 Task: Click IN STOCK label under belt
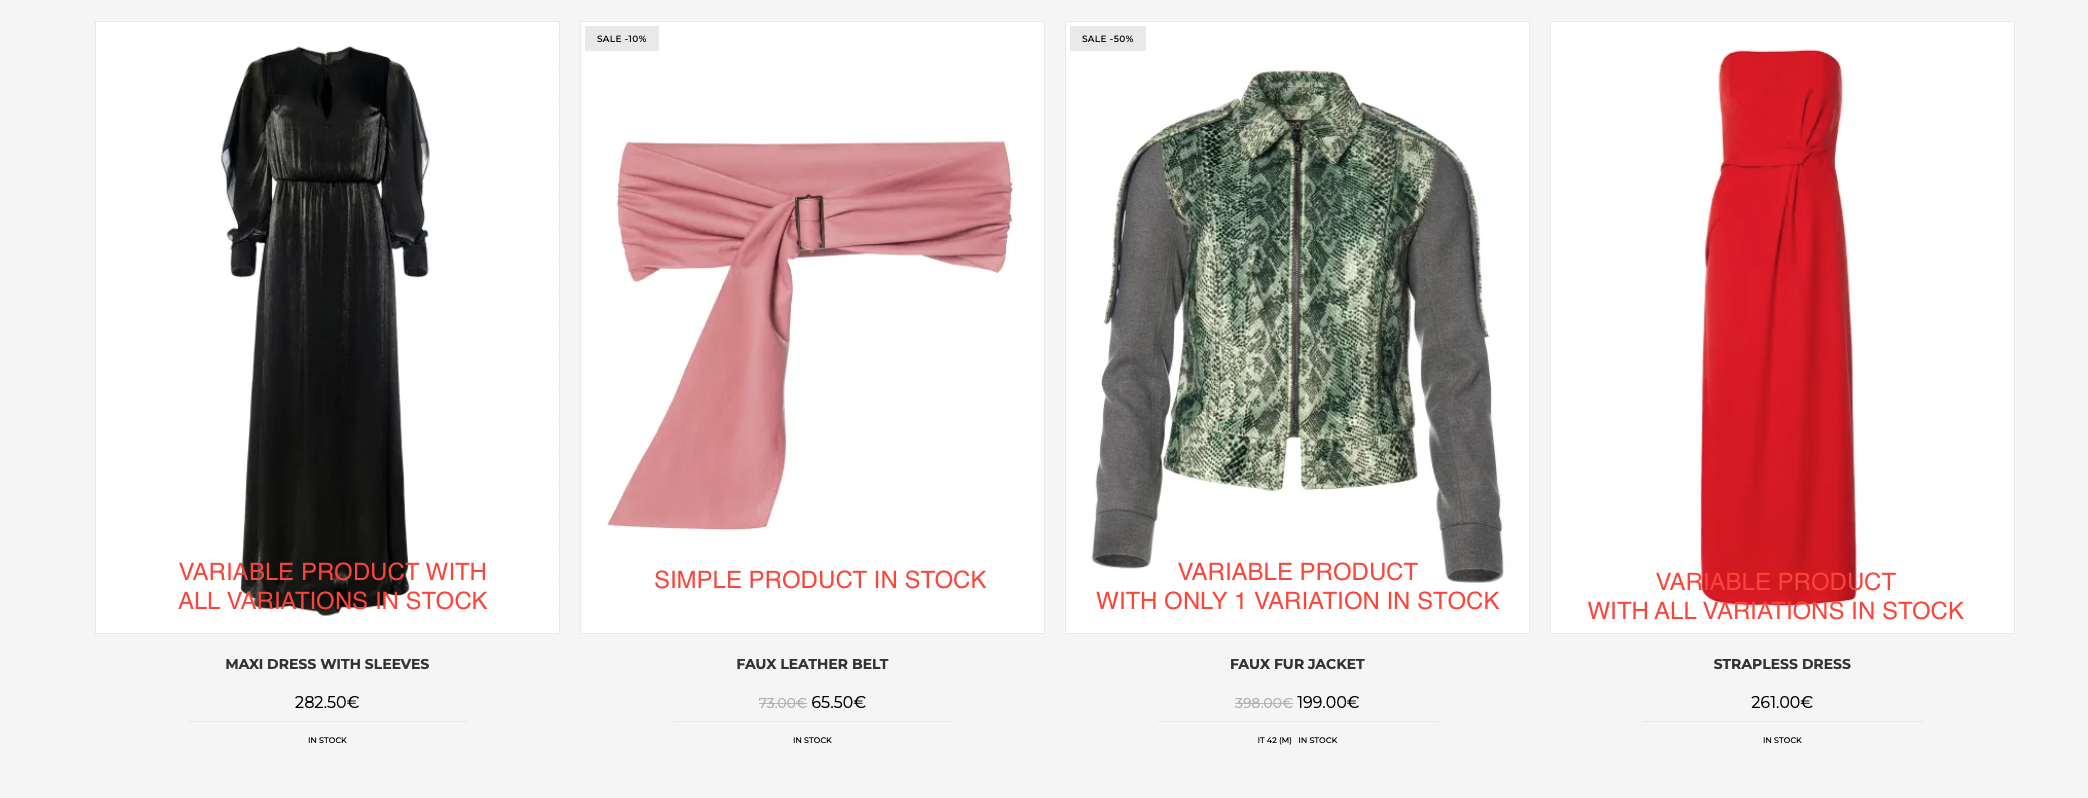[x=812, y=740]
